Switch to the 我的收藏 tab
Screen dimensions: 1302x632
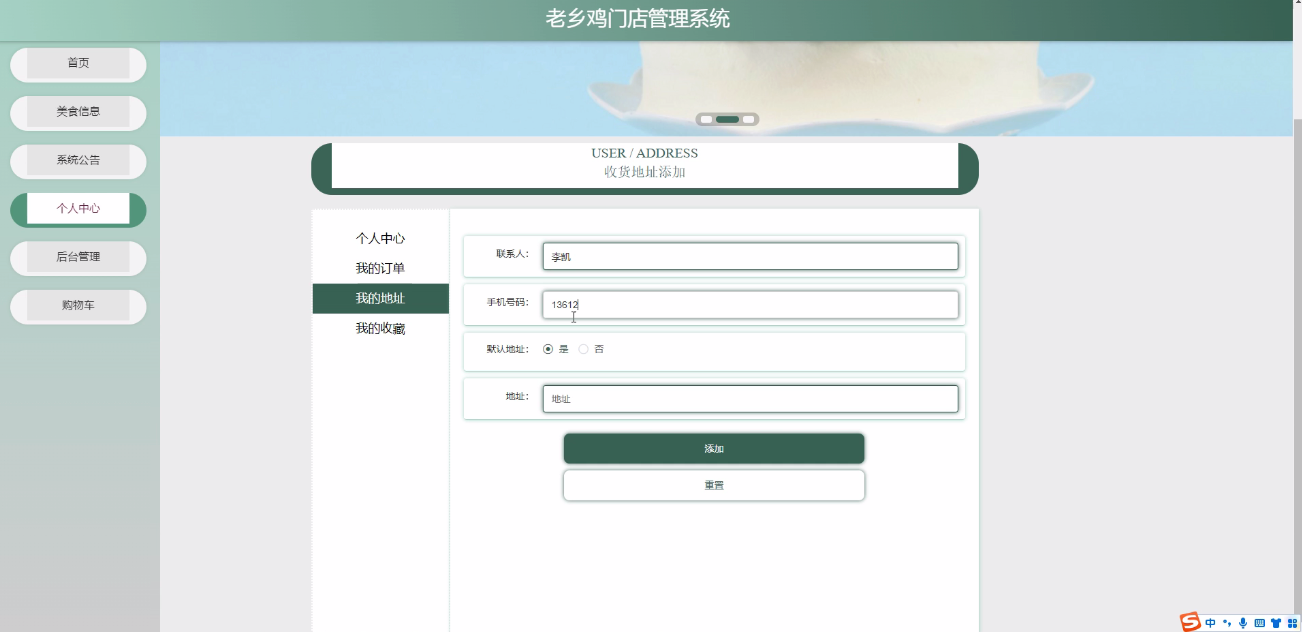coord(380,329)
